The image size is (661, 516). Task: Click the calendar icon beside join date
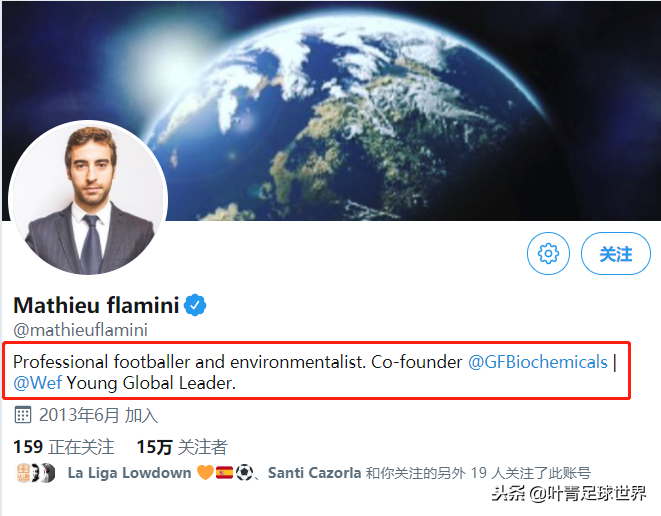click(x=23, y=415)
